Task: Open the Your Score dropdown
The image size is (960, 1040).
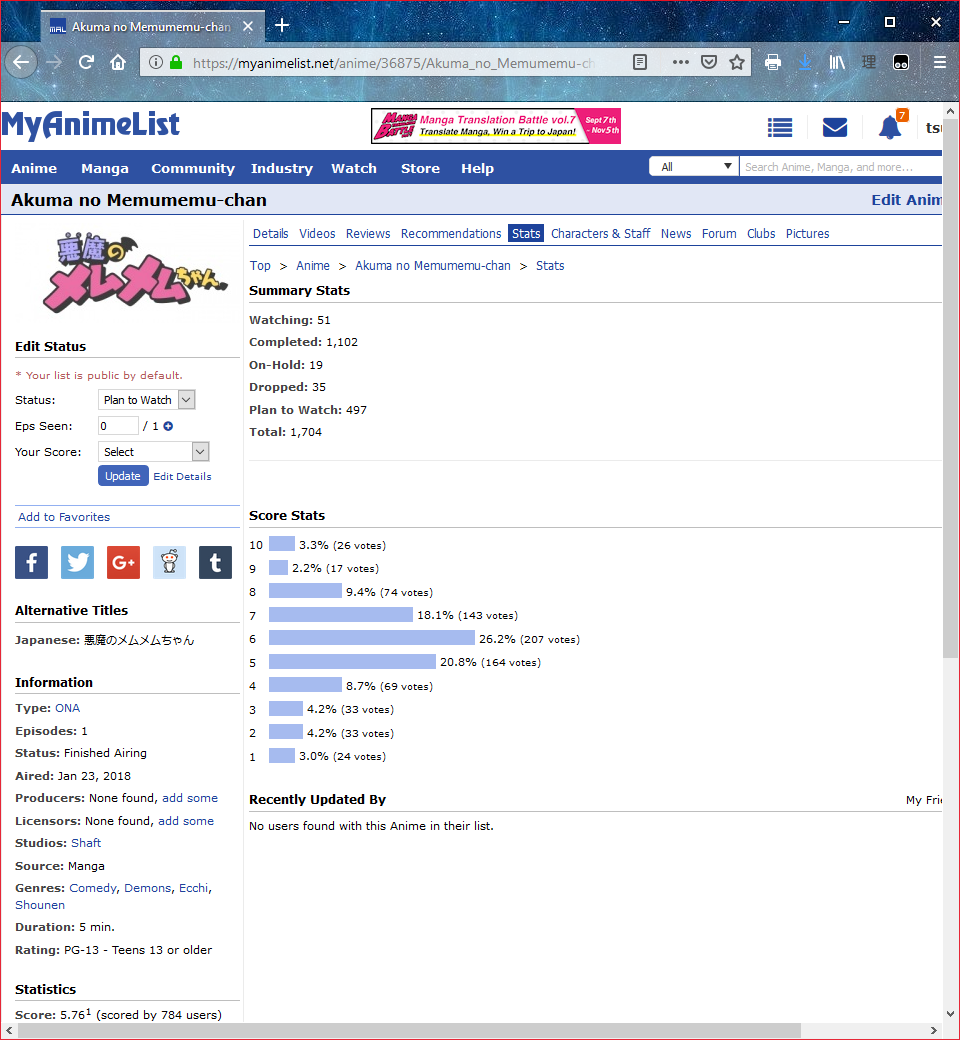Action: [x=154, y=452]
